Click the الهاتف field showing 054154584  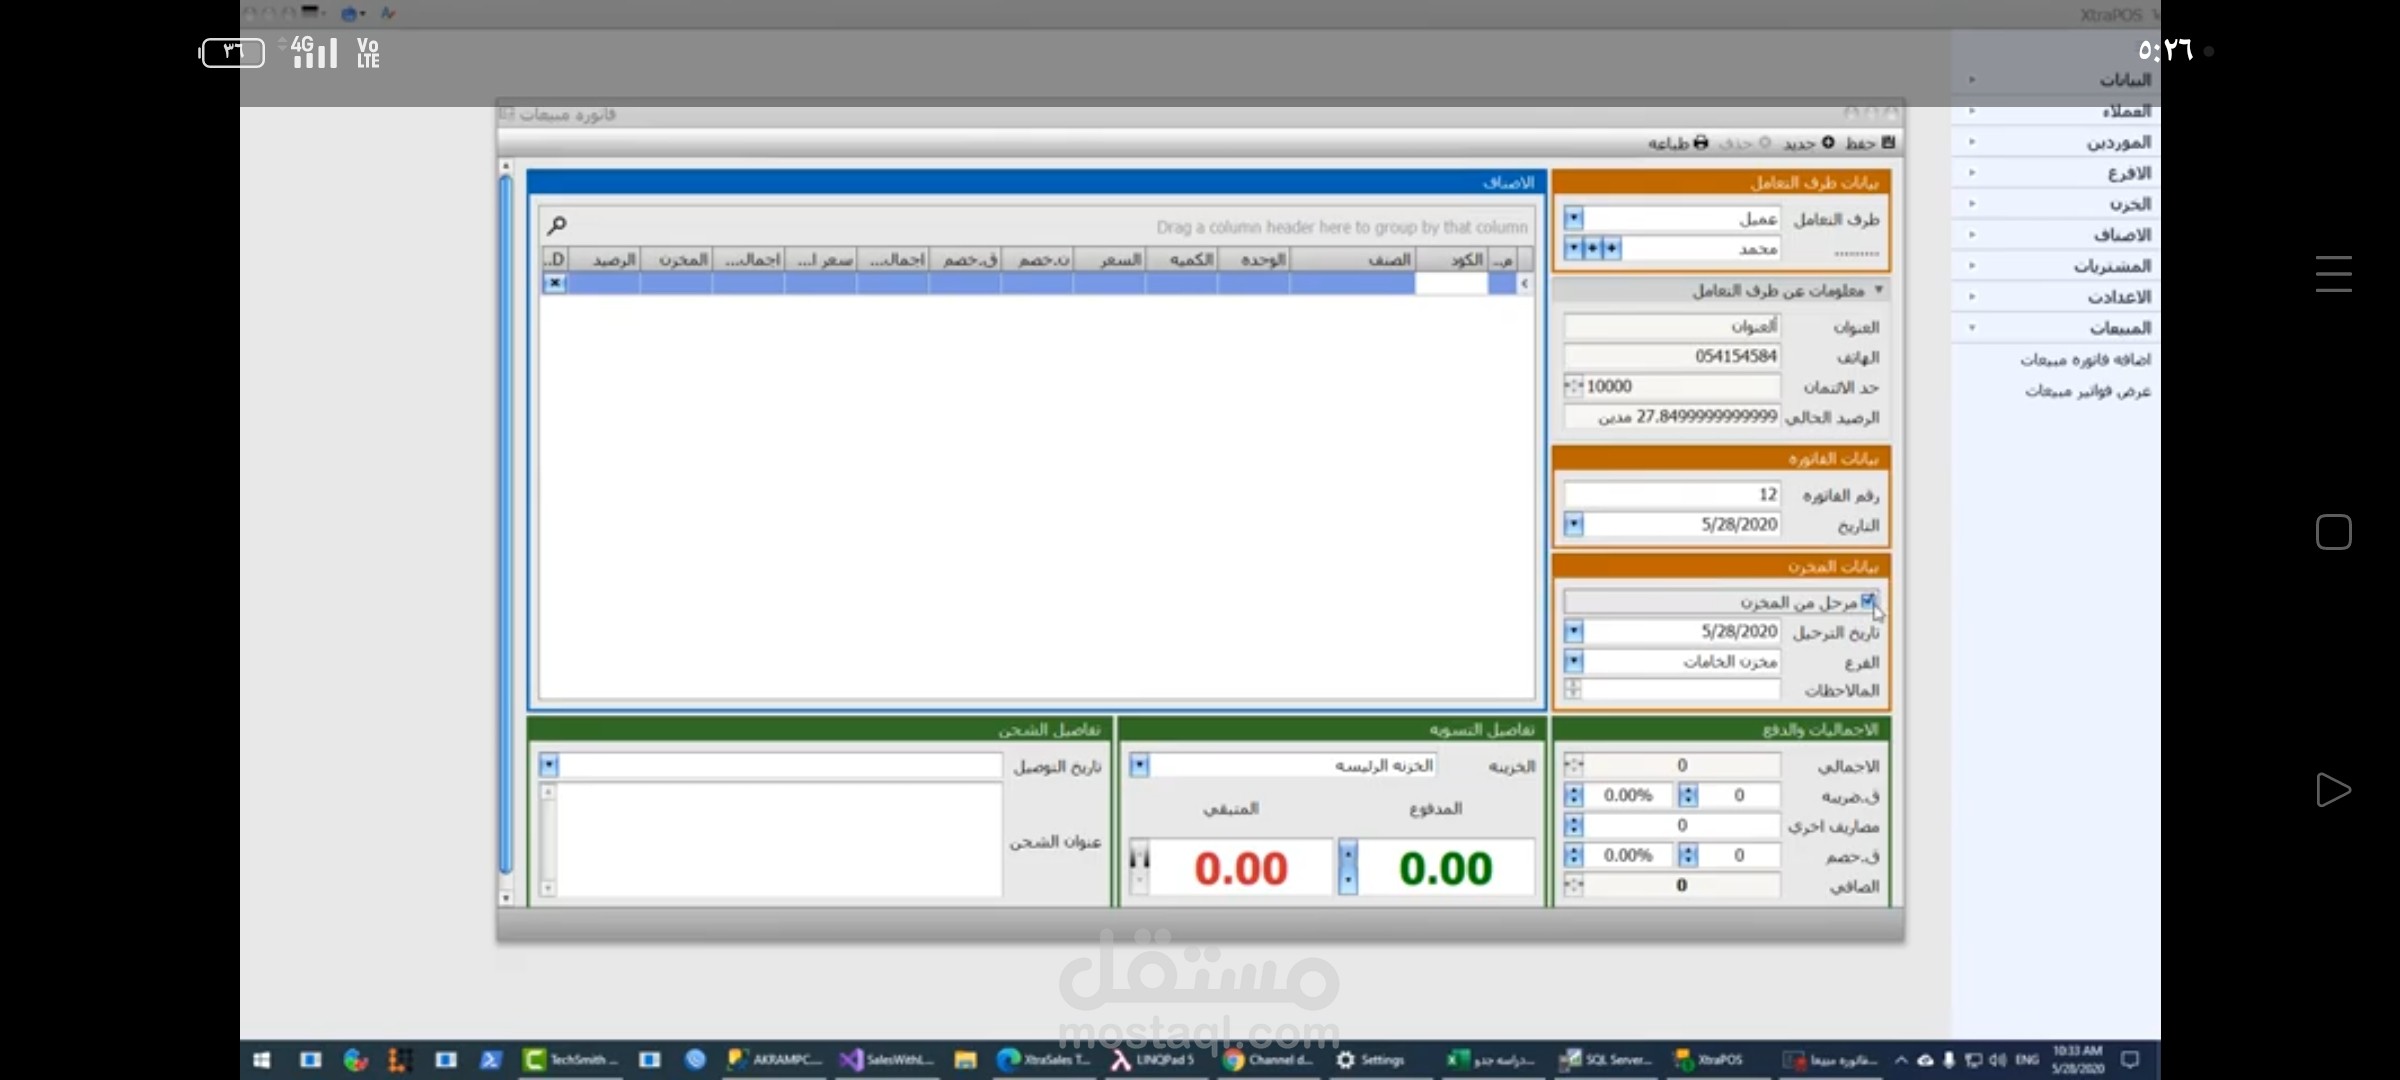[x=1672, y=356]
